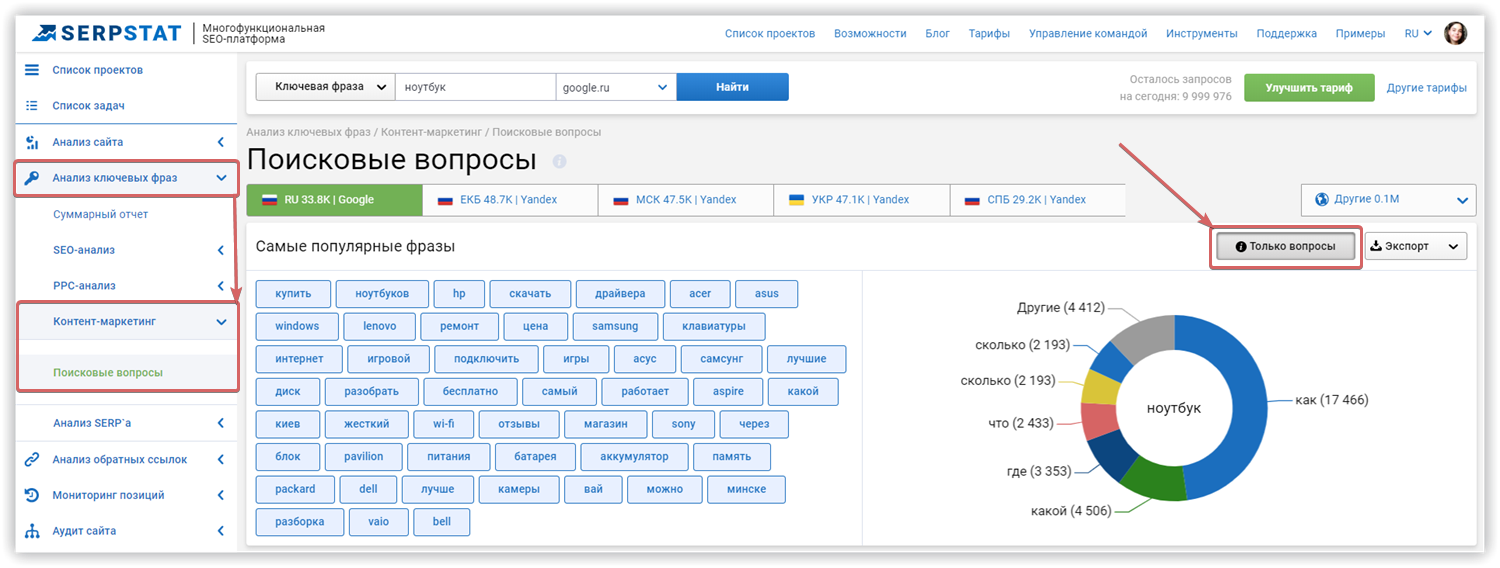Click the Найти search button
The width and height of the screenshot is (1500, 568).
coord(732,87)
